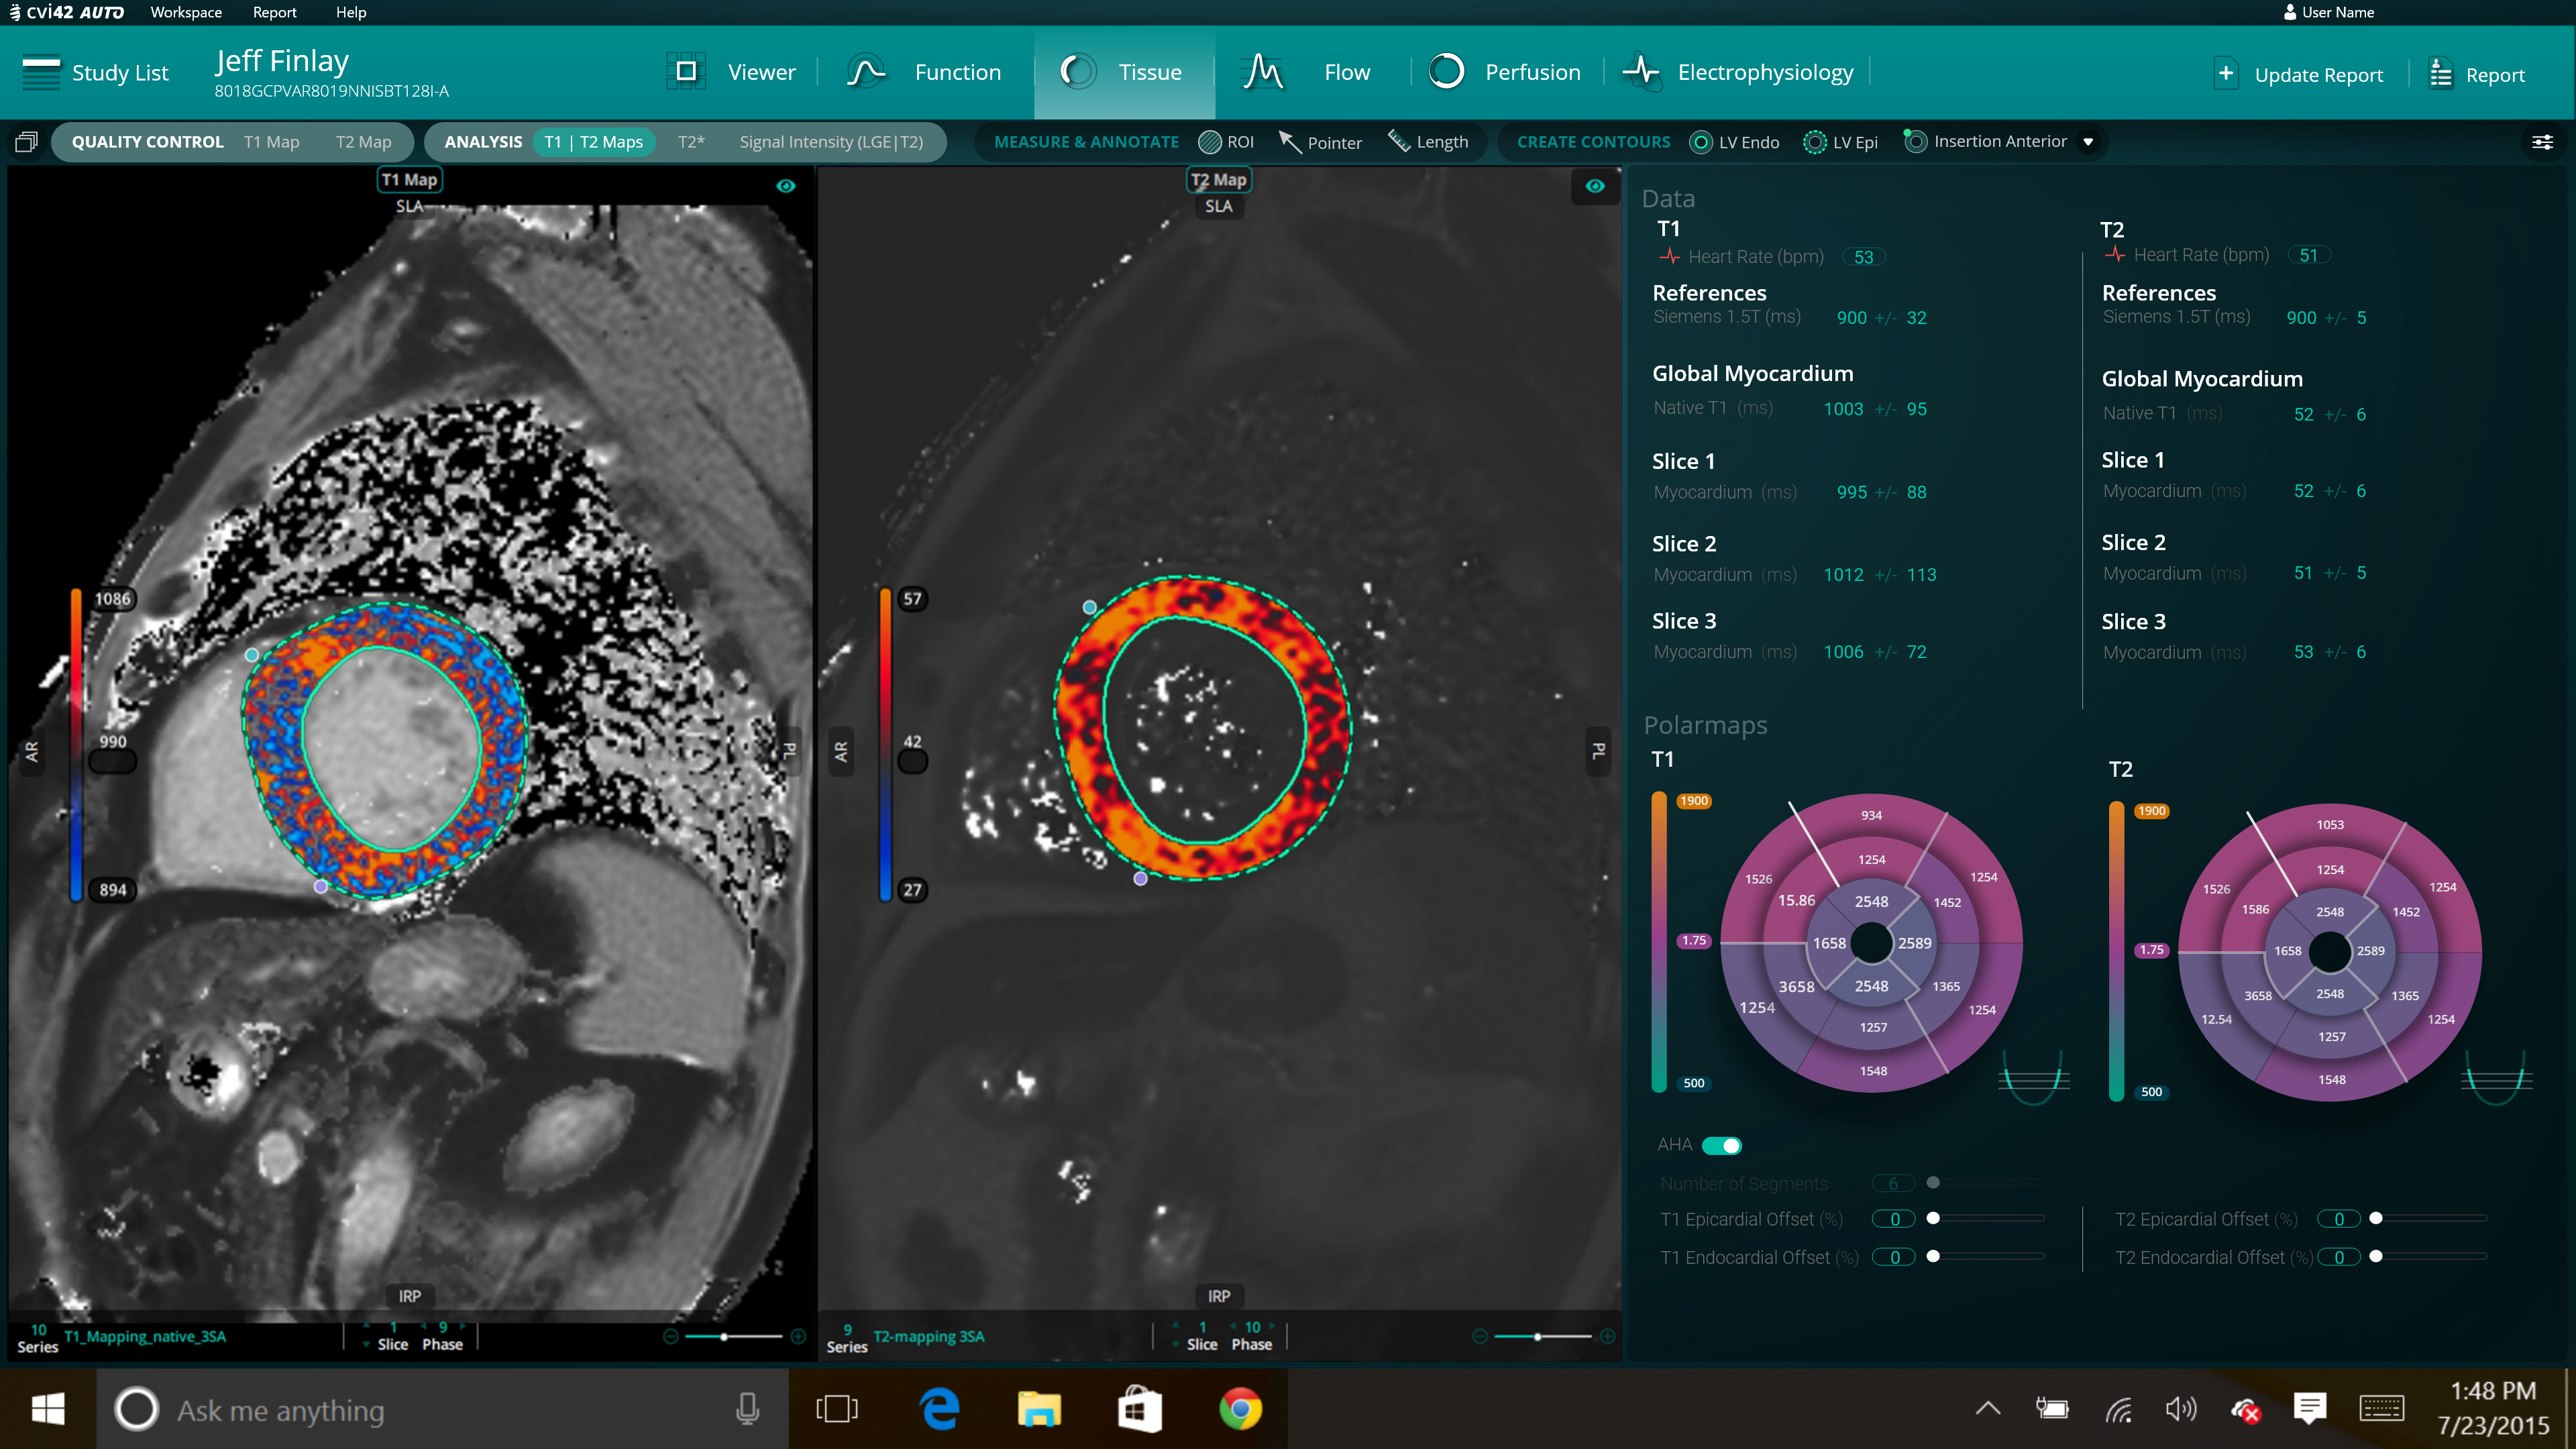Show hidden system tray icons
This screenshot has height=1449, width=2576.
(x=1988, y=1409)
